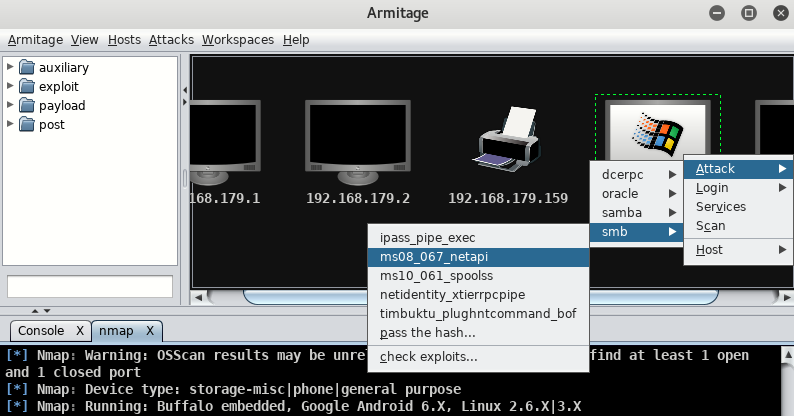This screenshot has height=416, width=794.
Task: Switch to the nmap tab
Action: (116, 330)
